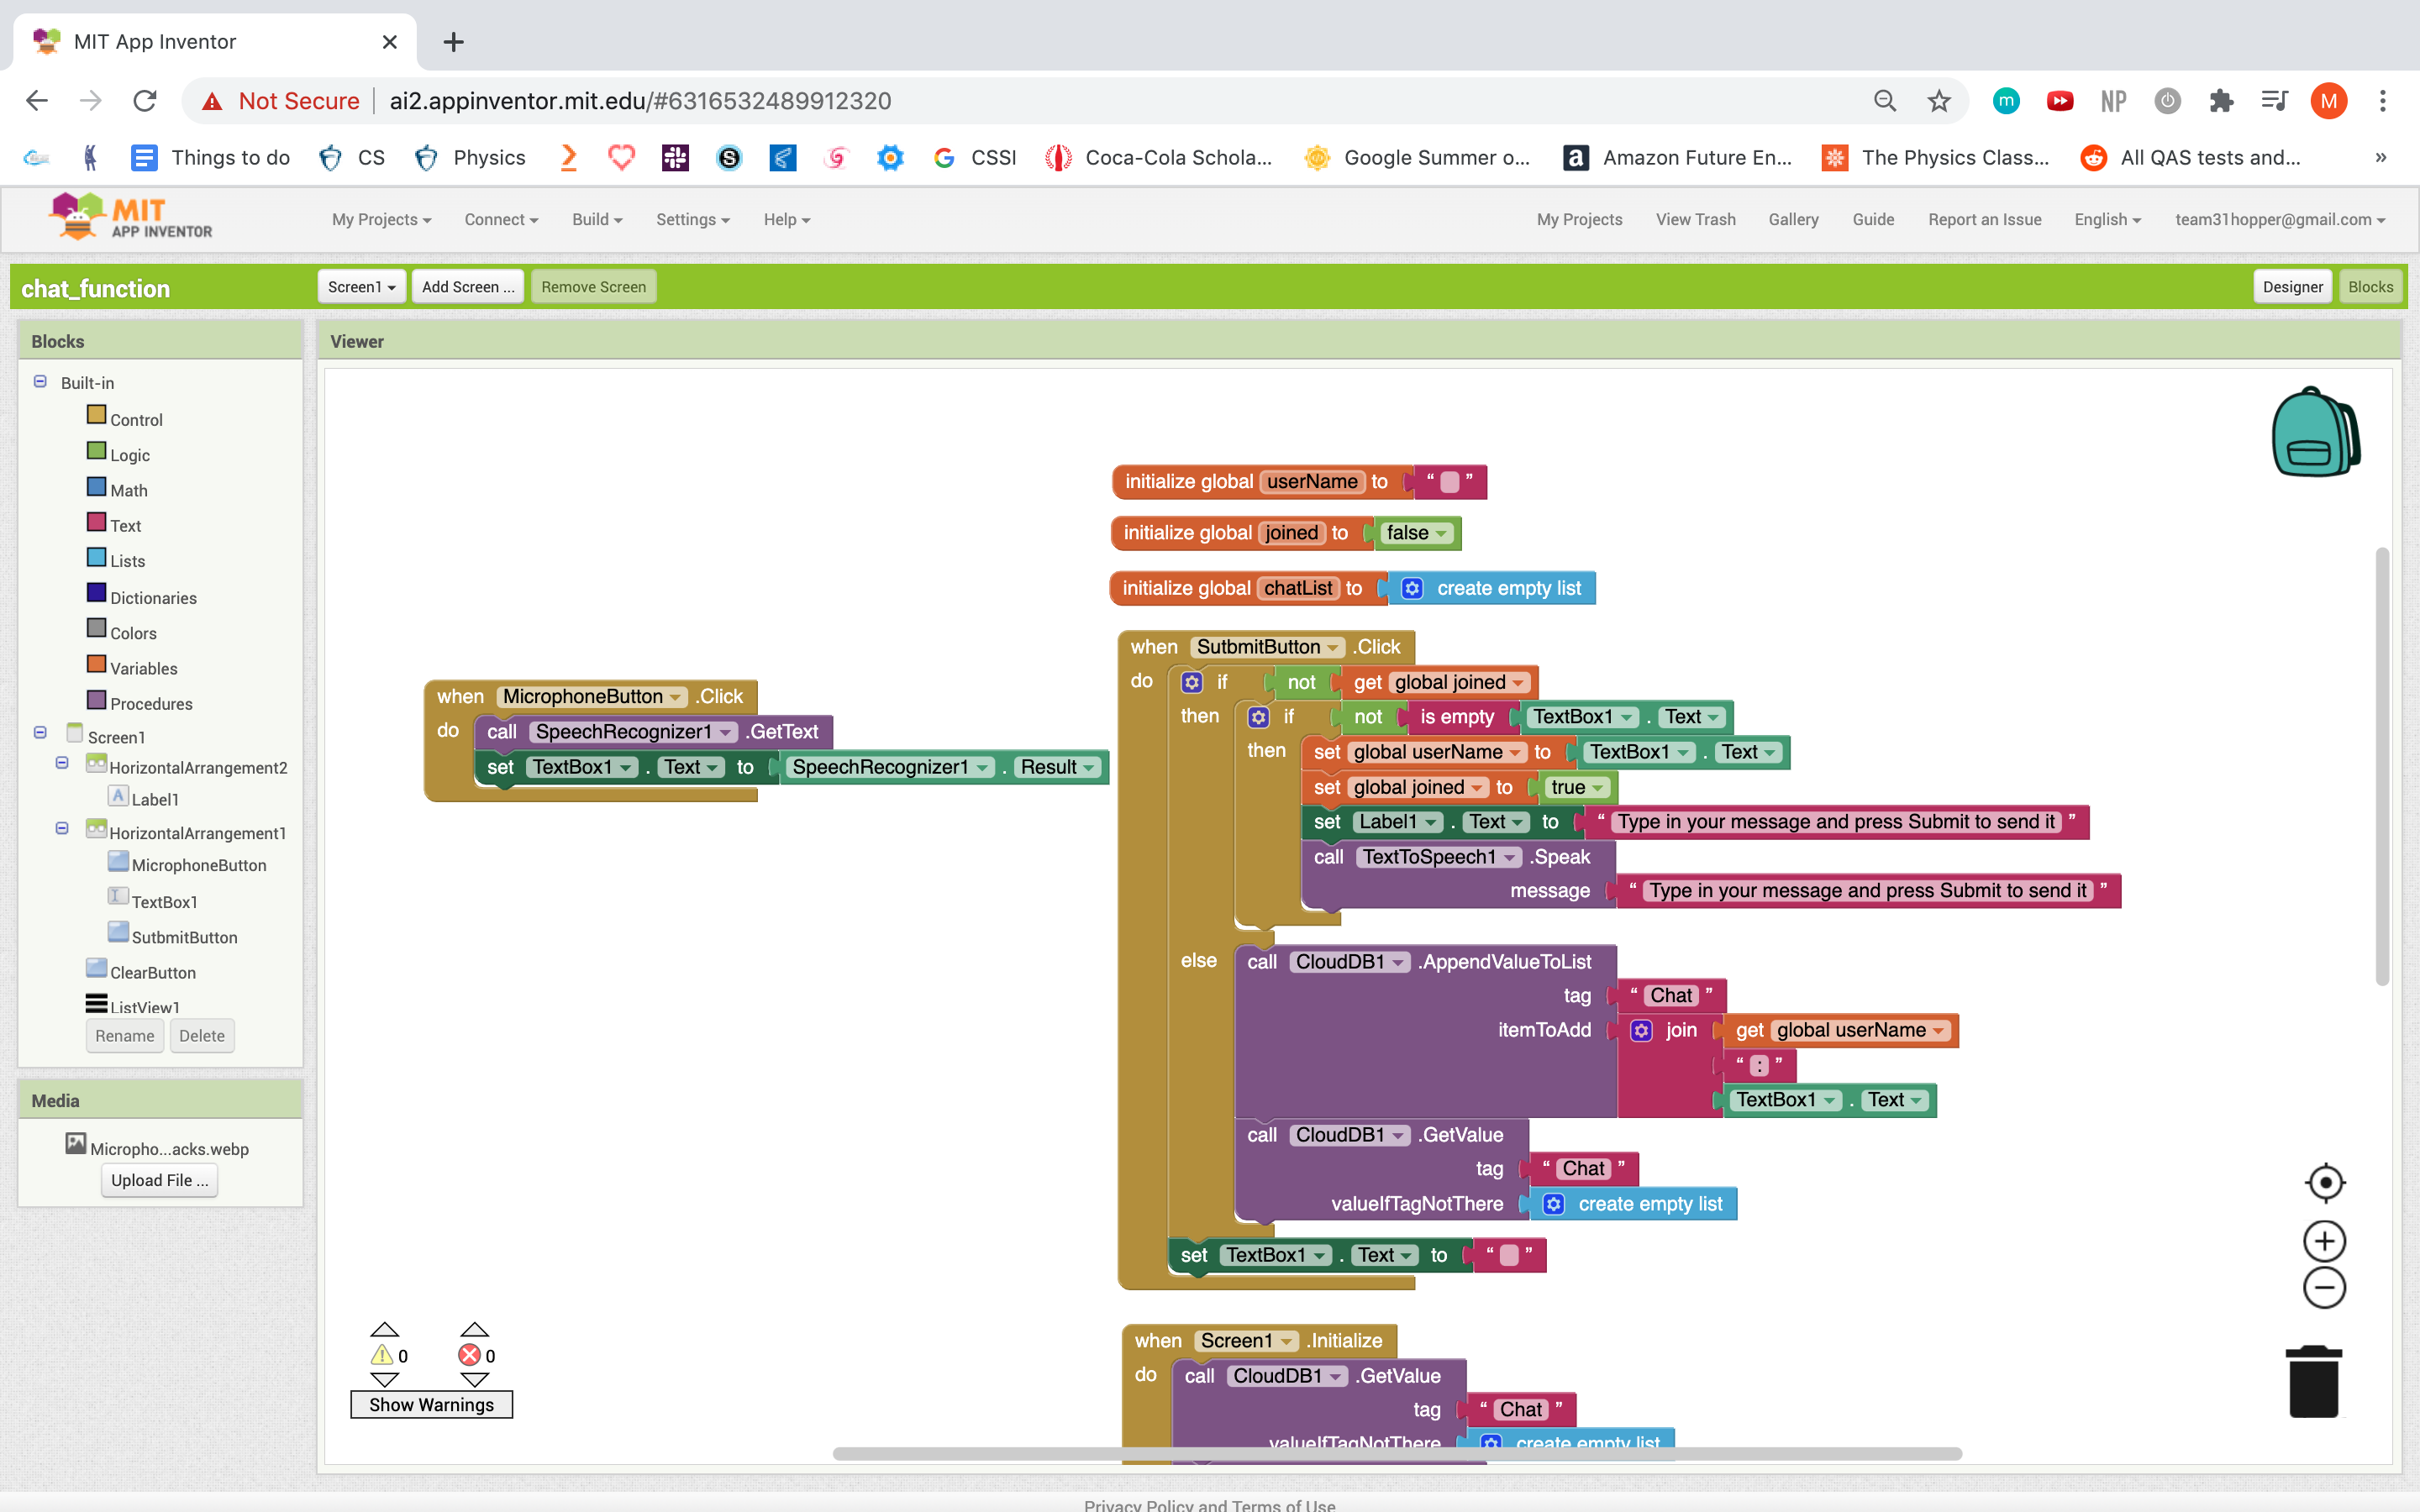This screenshot has width=2420, height=1512.
Task: Switch to the Designer view
Action: [2292, 287]
